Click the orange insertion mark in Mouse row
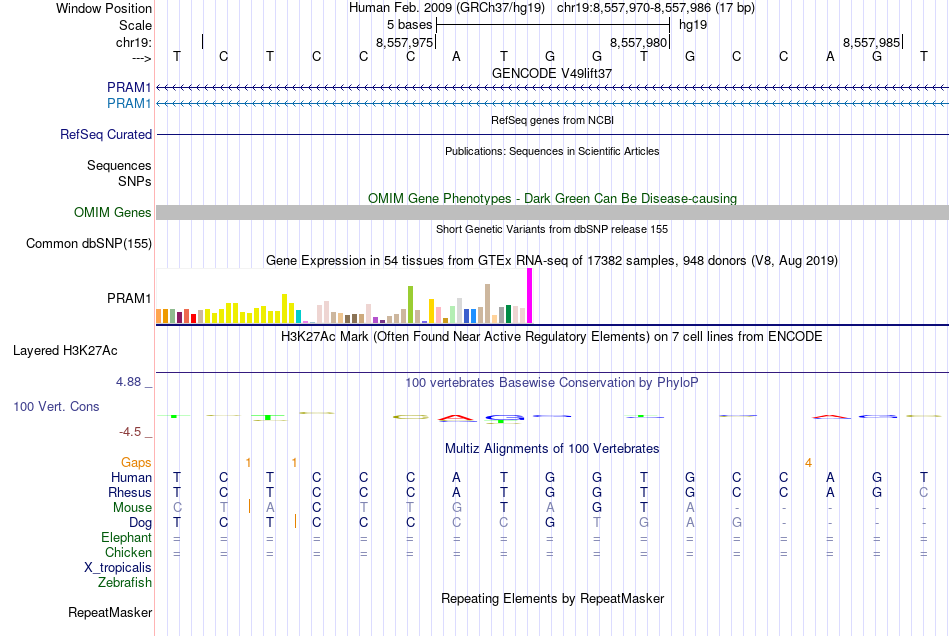The width and height of the screenshot is (950, 636). coord(249,506)
